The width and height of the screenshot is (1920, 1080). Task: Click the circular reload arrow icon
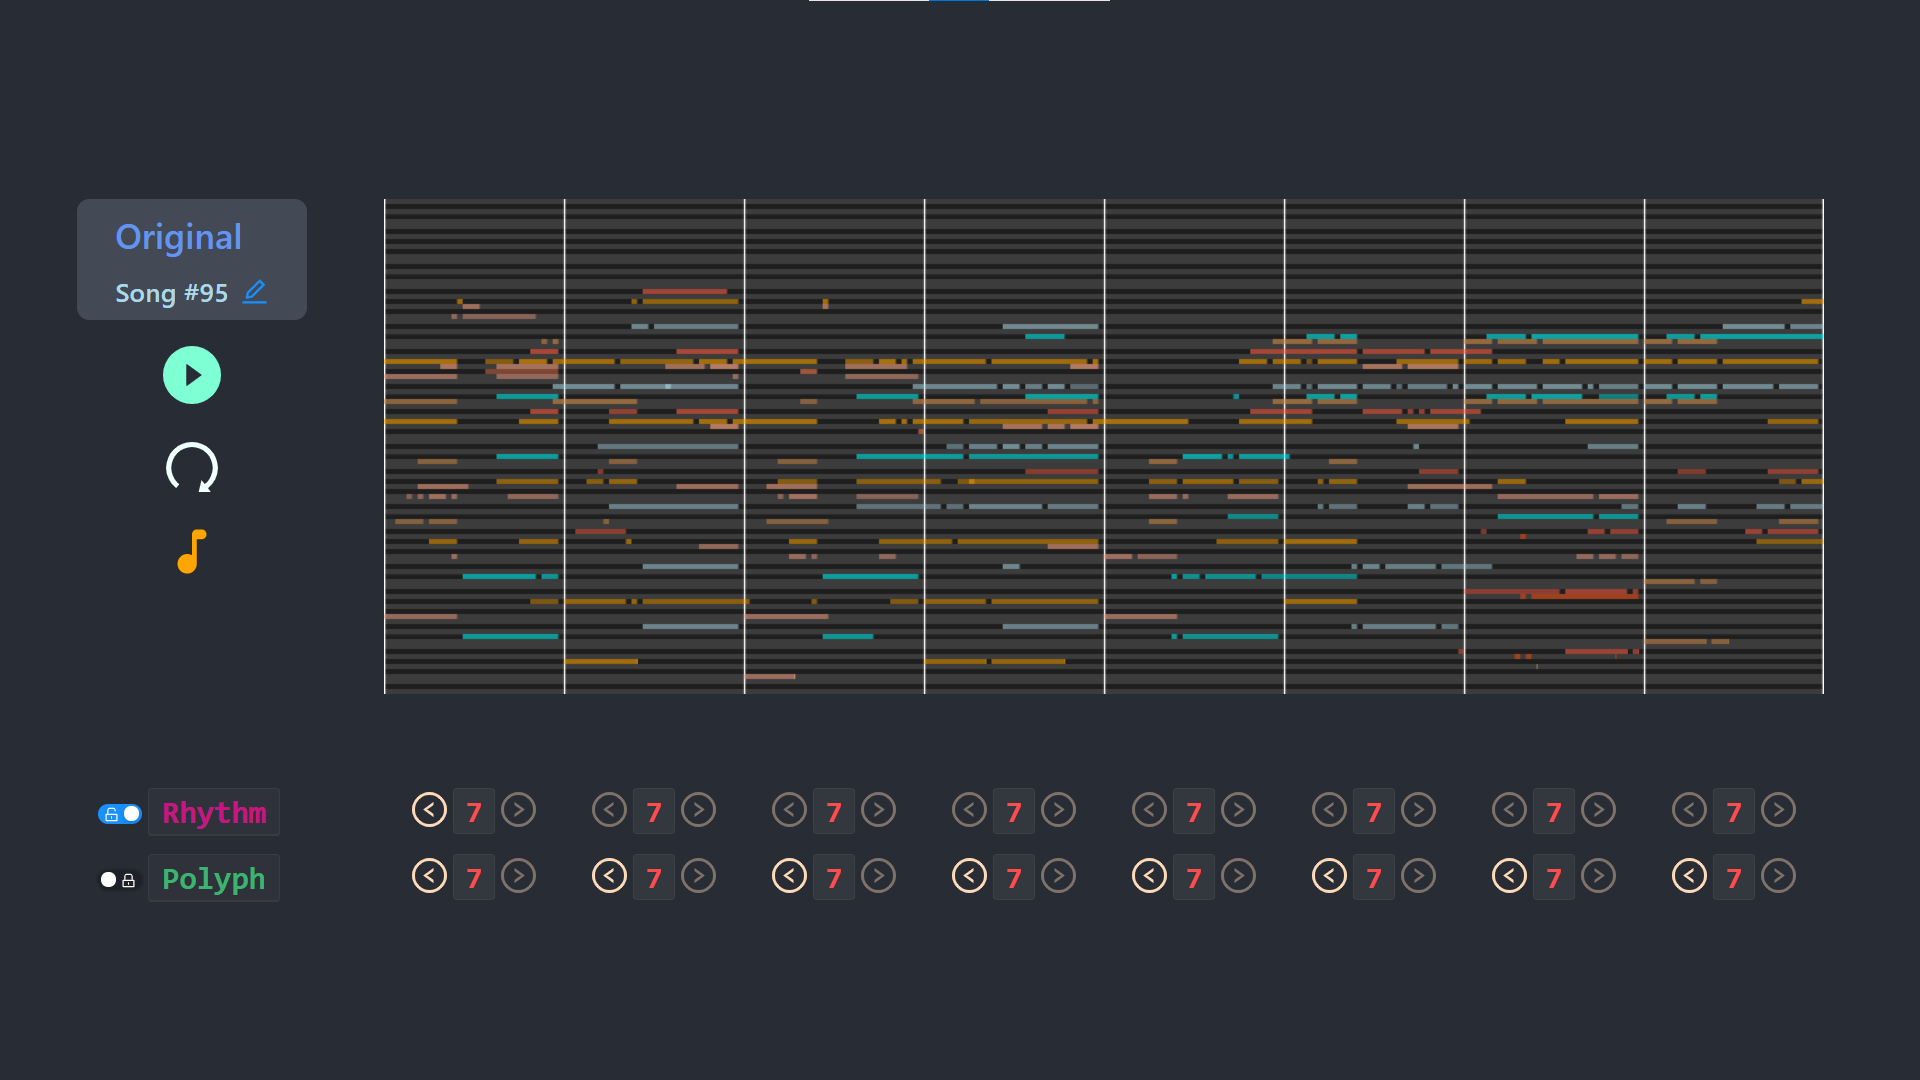point(191,467)
